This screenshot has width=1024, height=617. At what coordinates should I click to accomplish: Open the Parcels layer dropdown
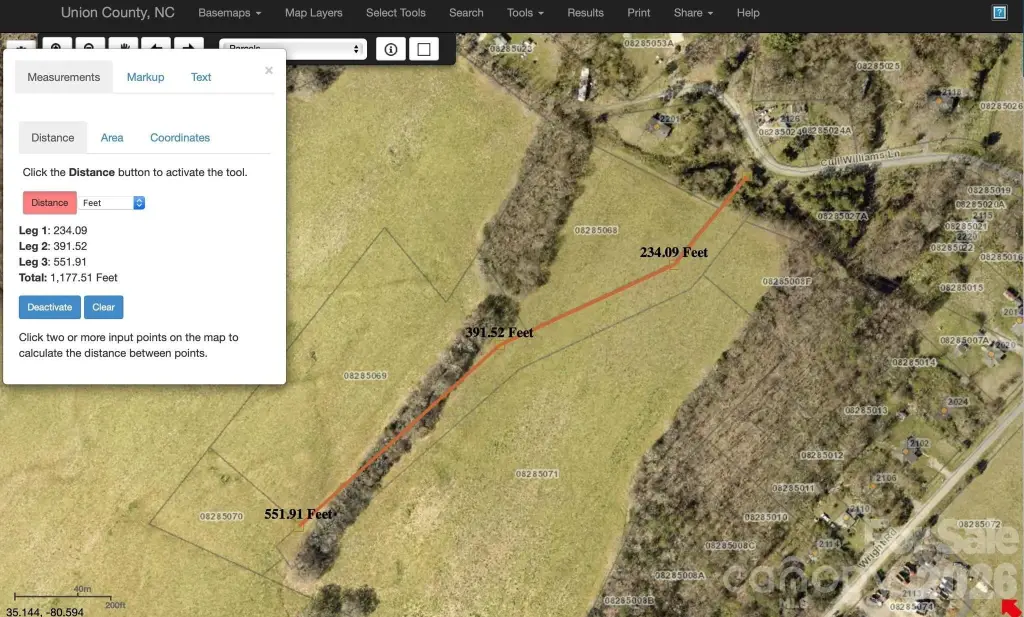pos(293,49)
